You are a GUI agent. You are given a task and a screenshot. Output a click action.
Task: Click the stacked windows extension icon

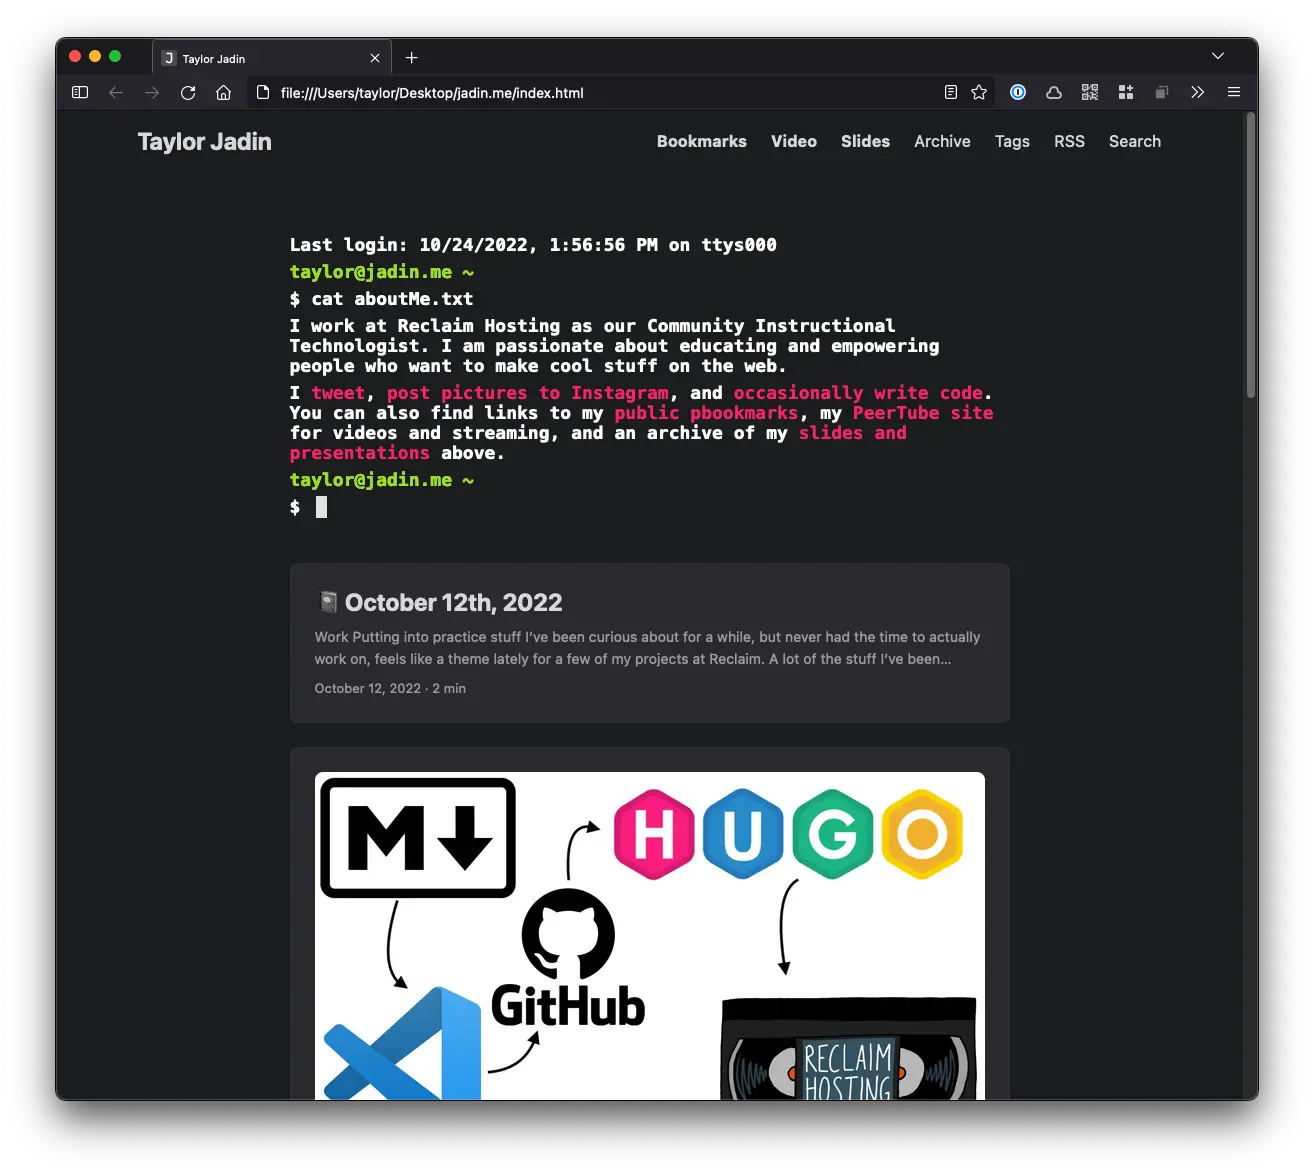pos(1162,92)
